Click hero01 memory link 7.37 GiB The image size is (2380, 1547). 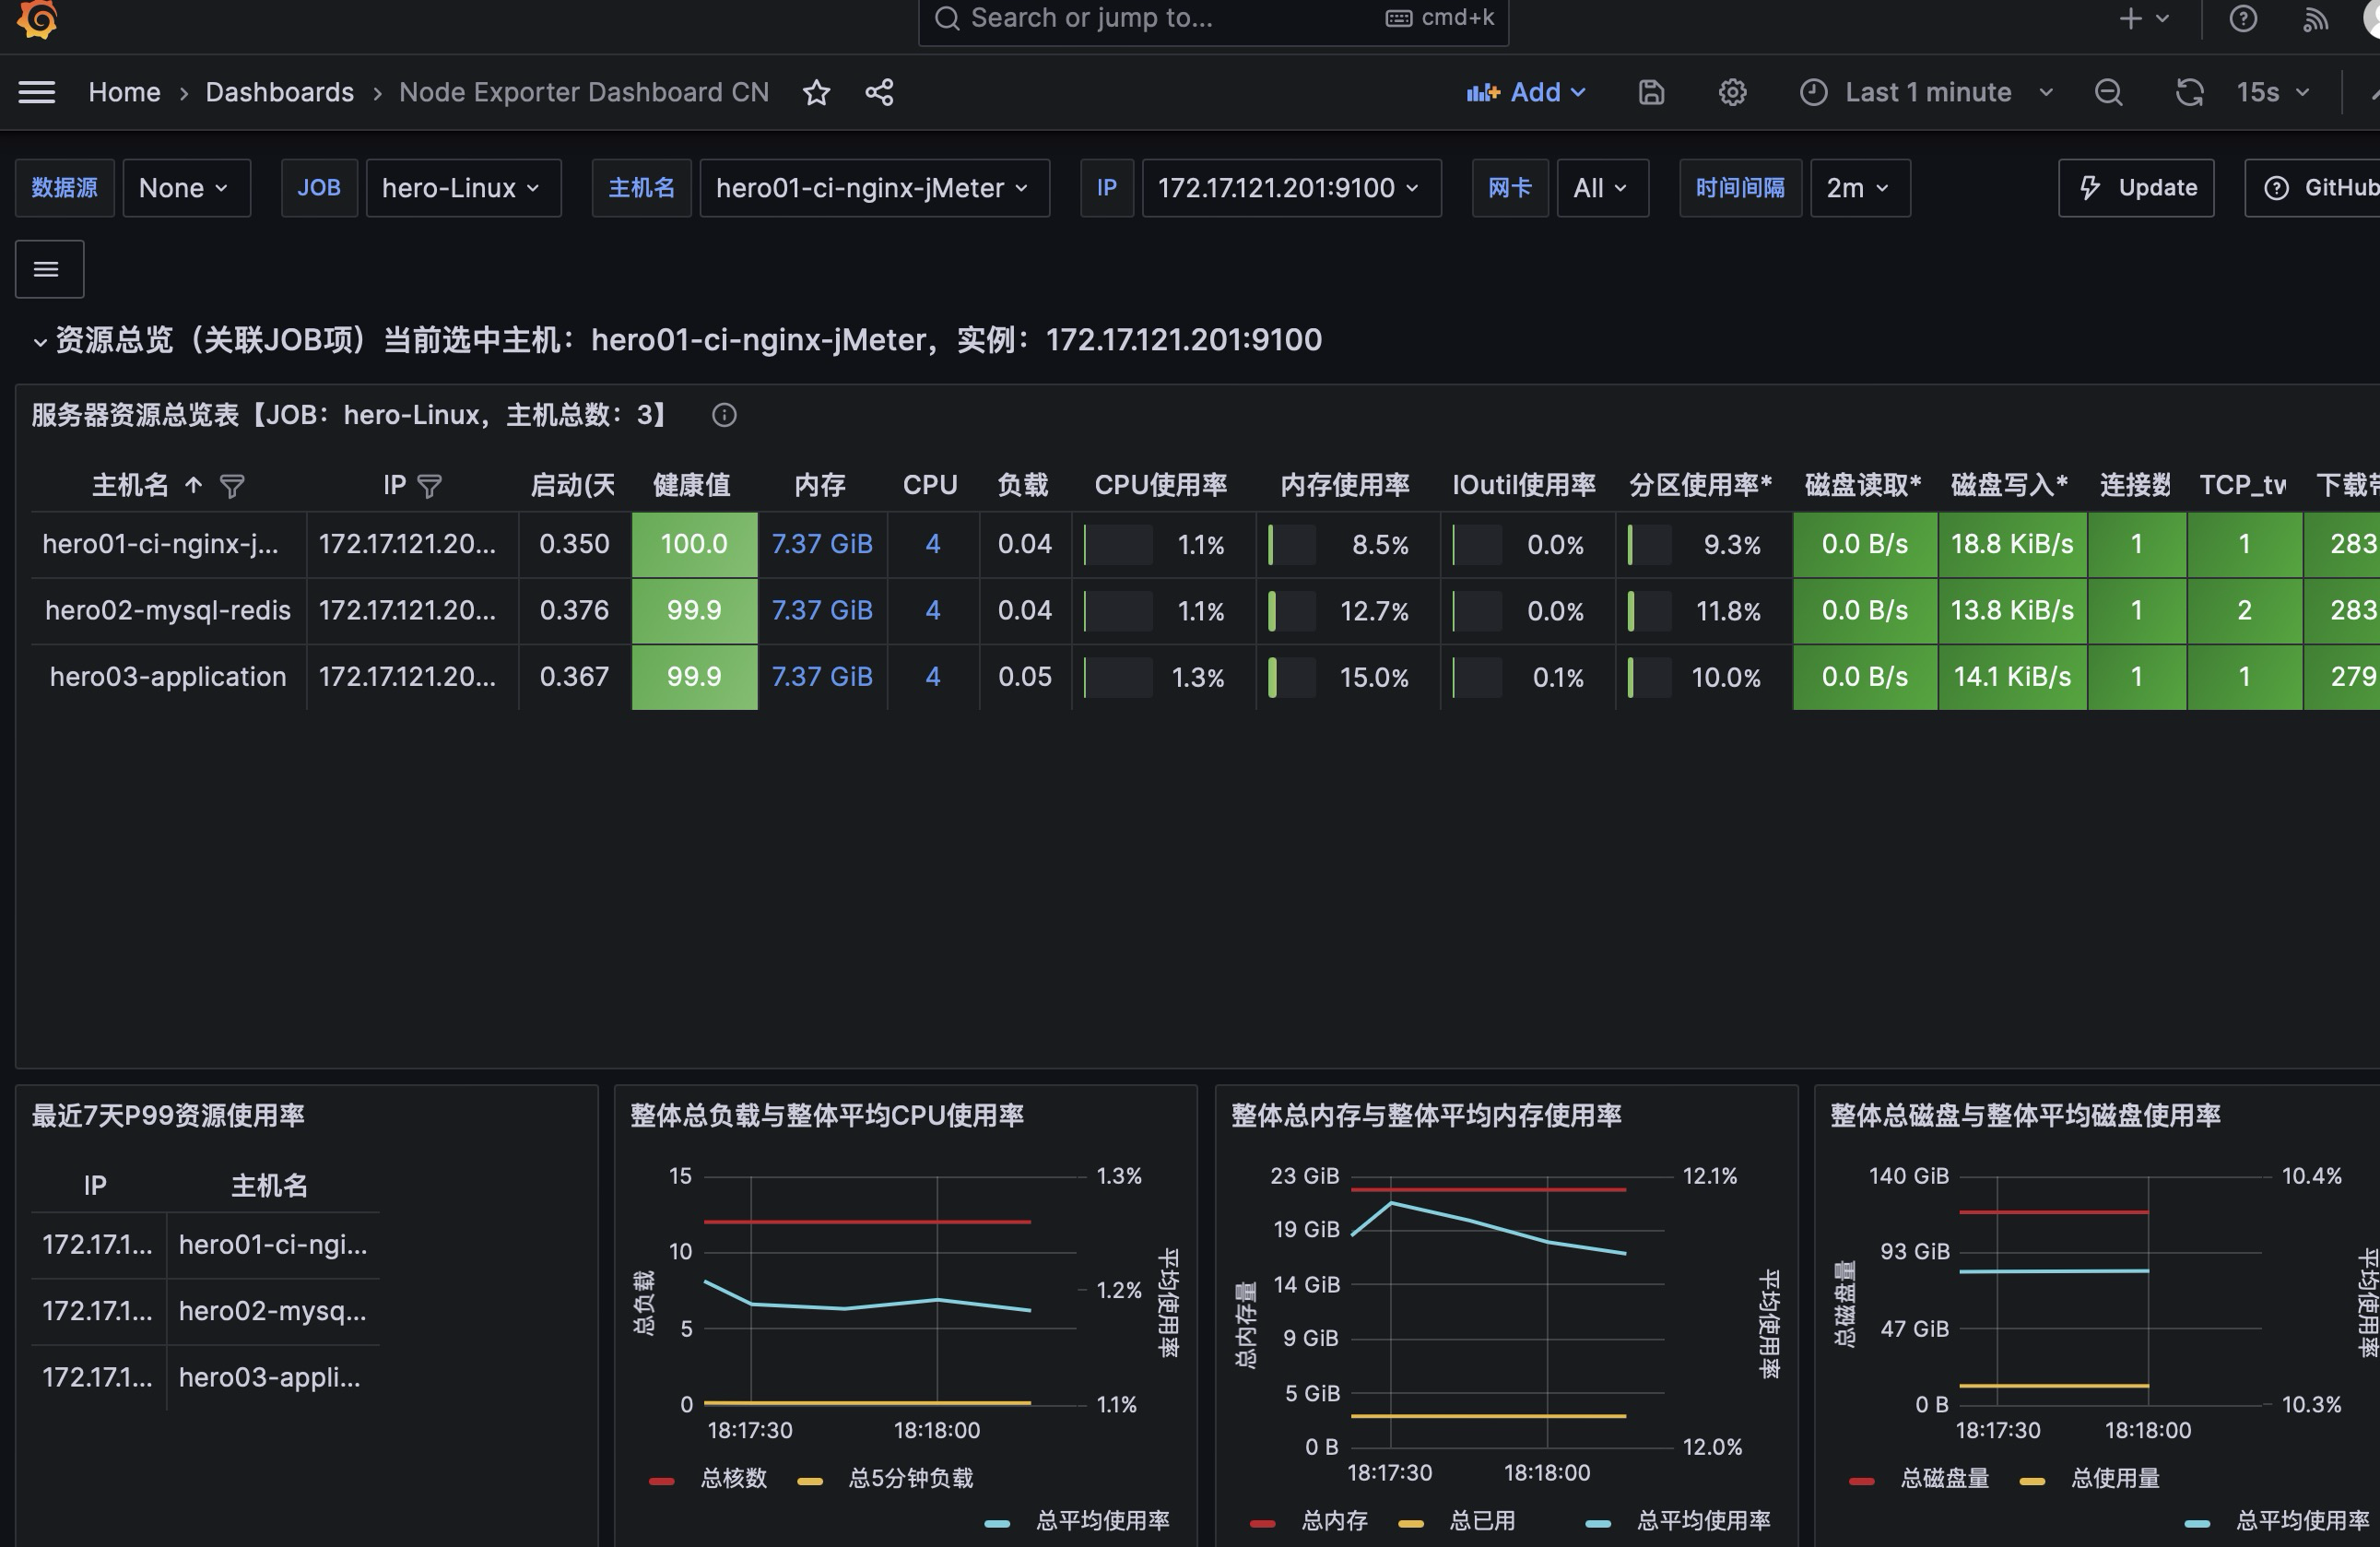pos(822,544)
